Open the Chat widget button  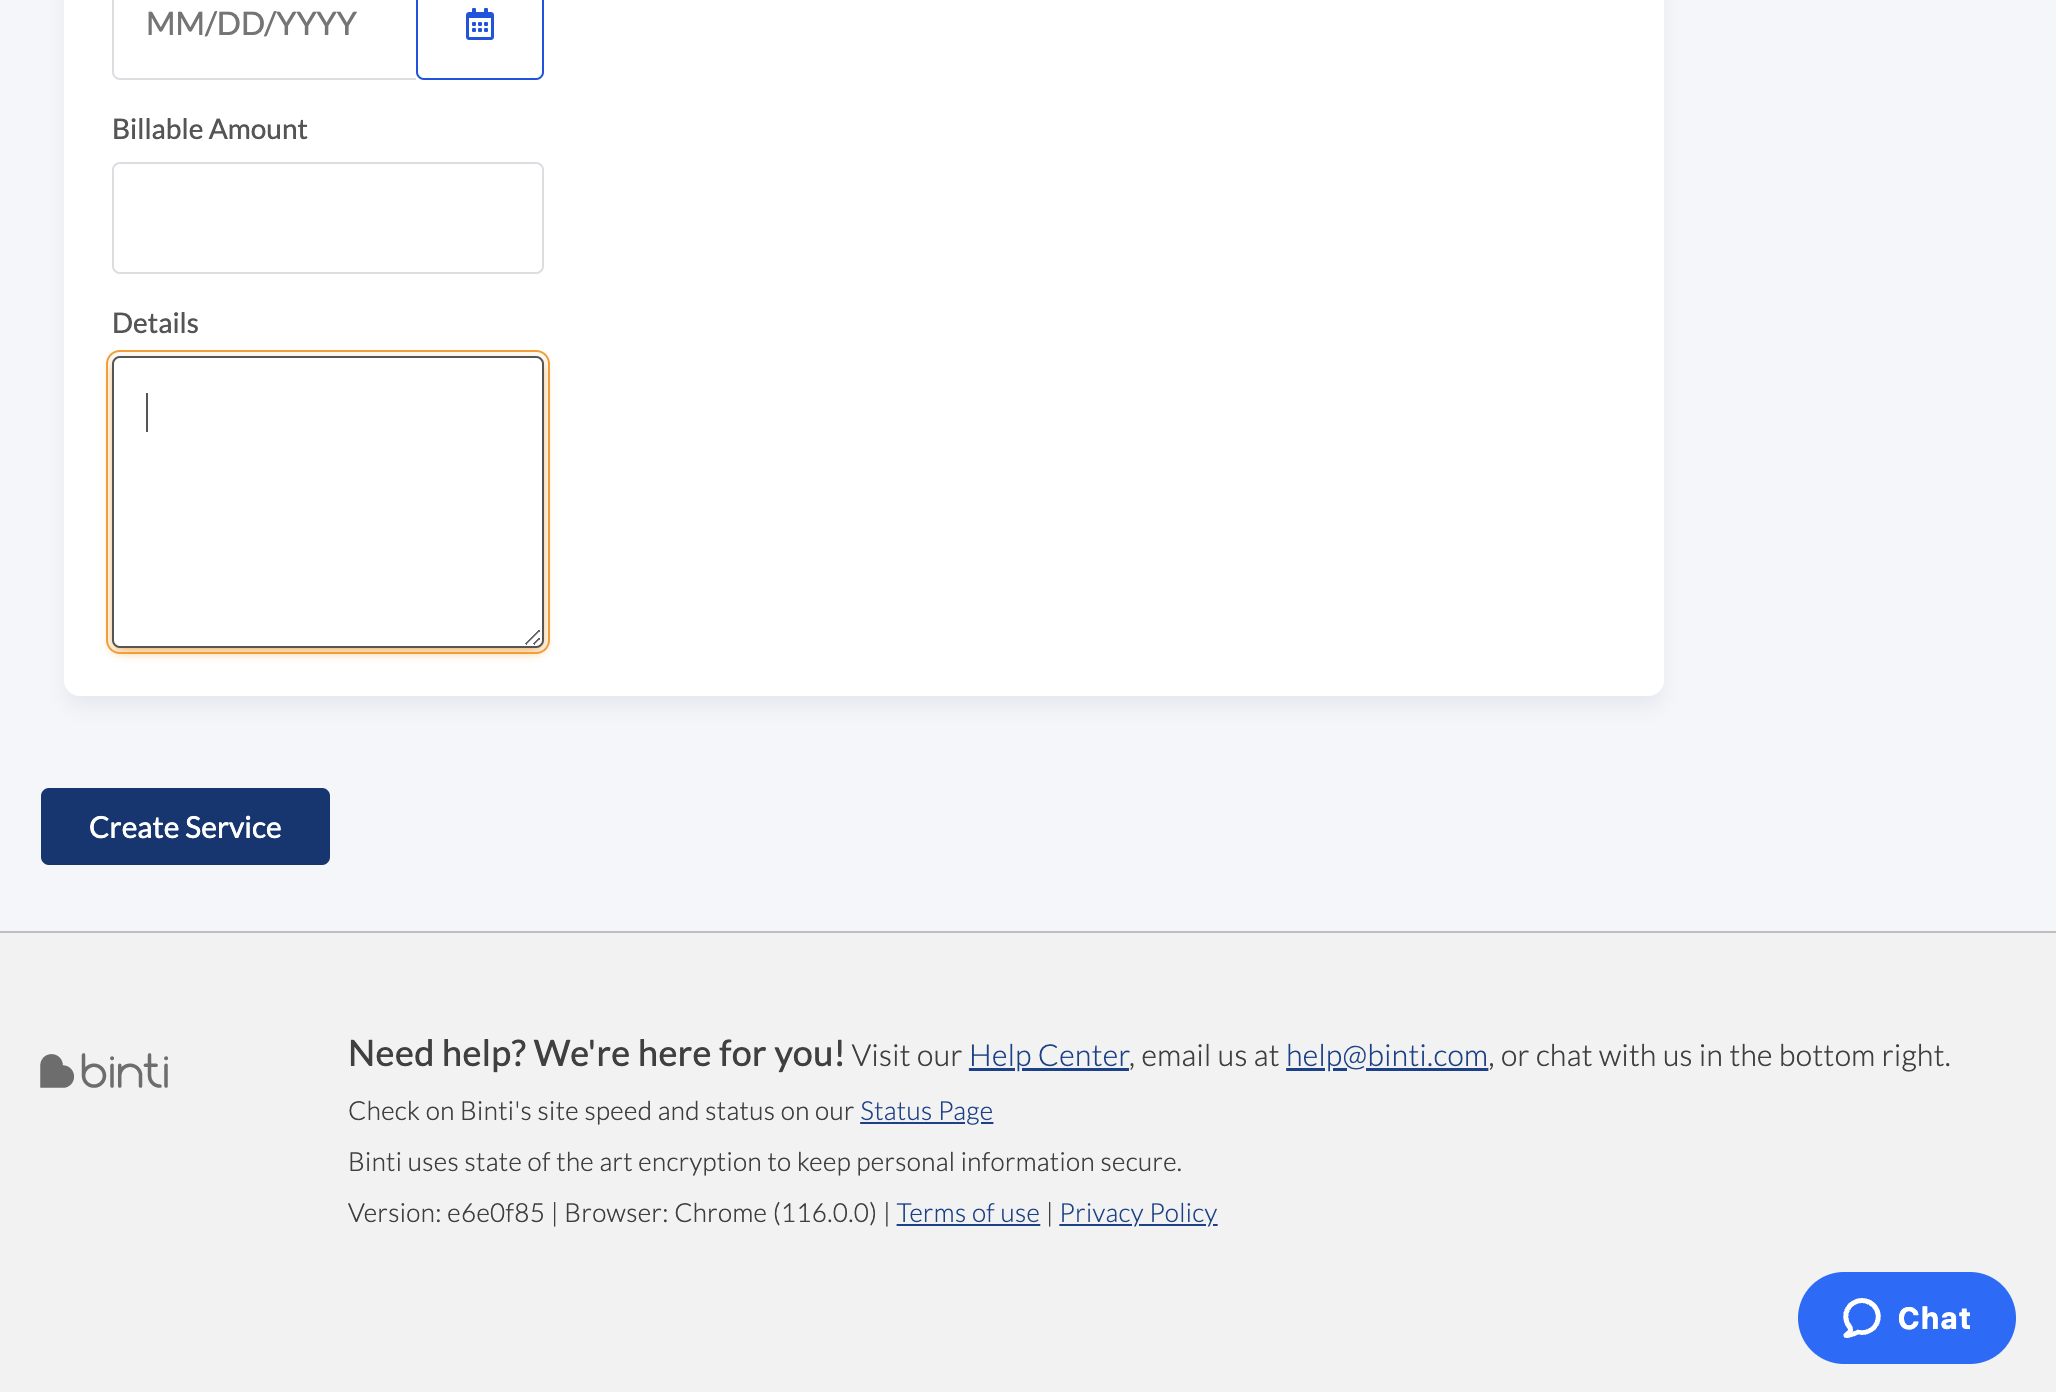coord(1906,1318)
